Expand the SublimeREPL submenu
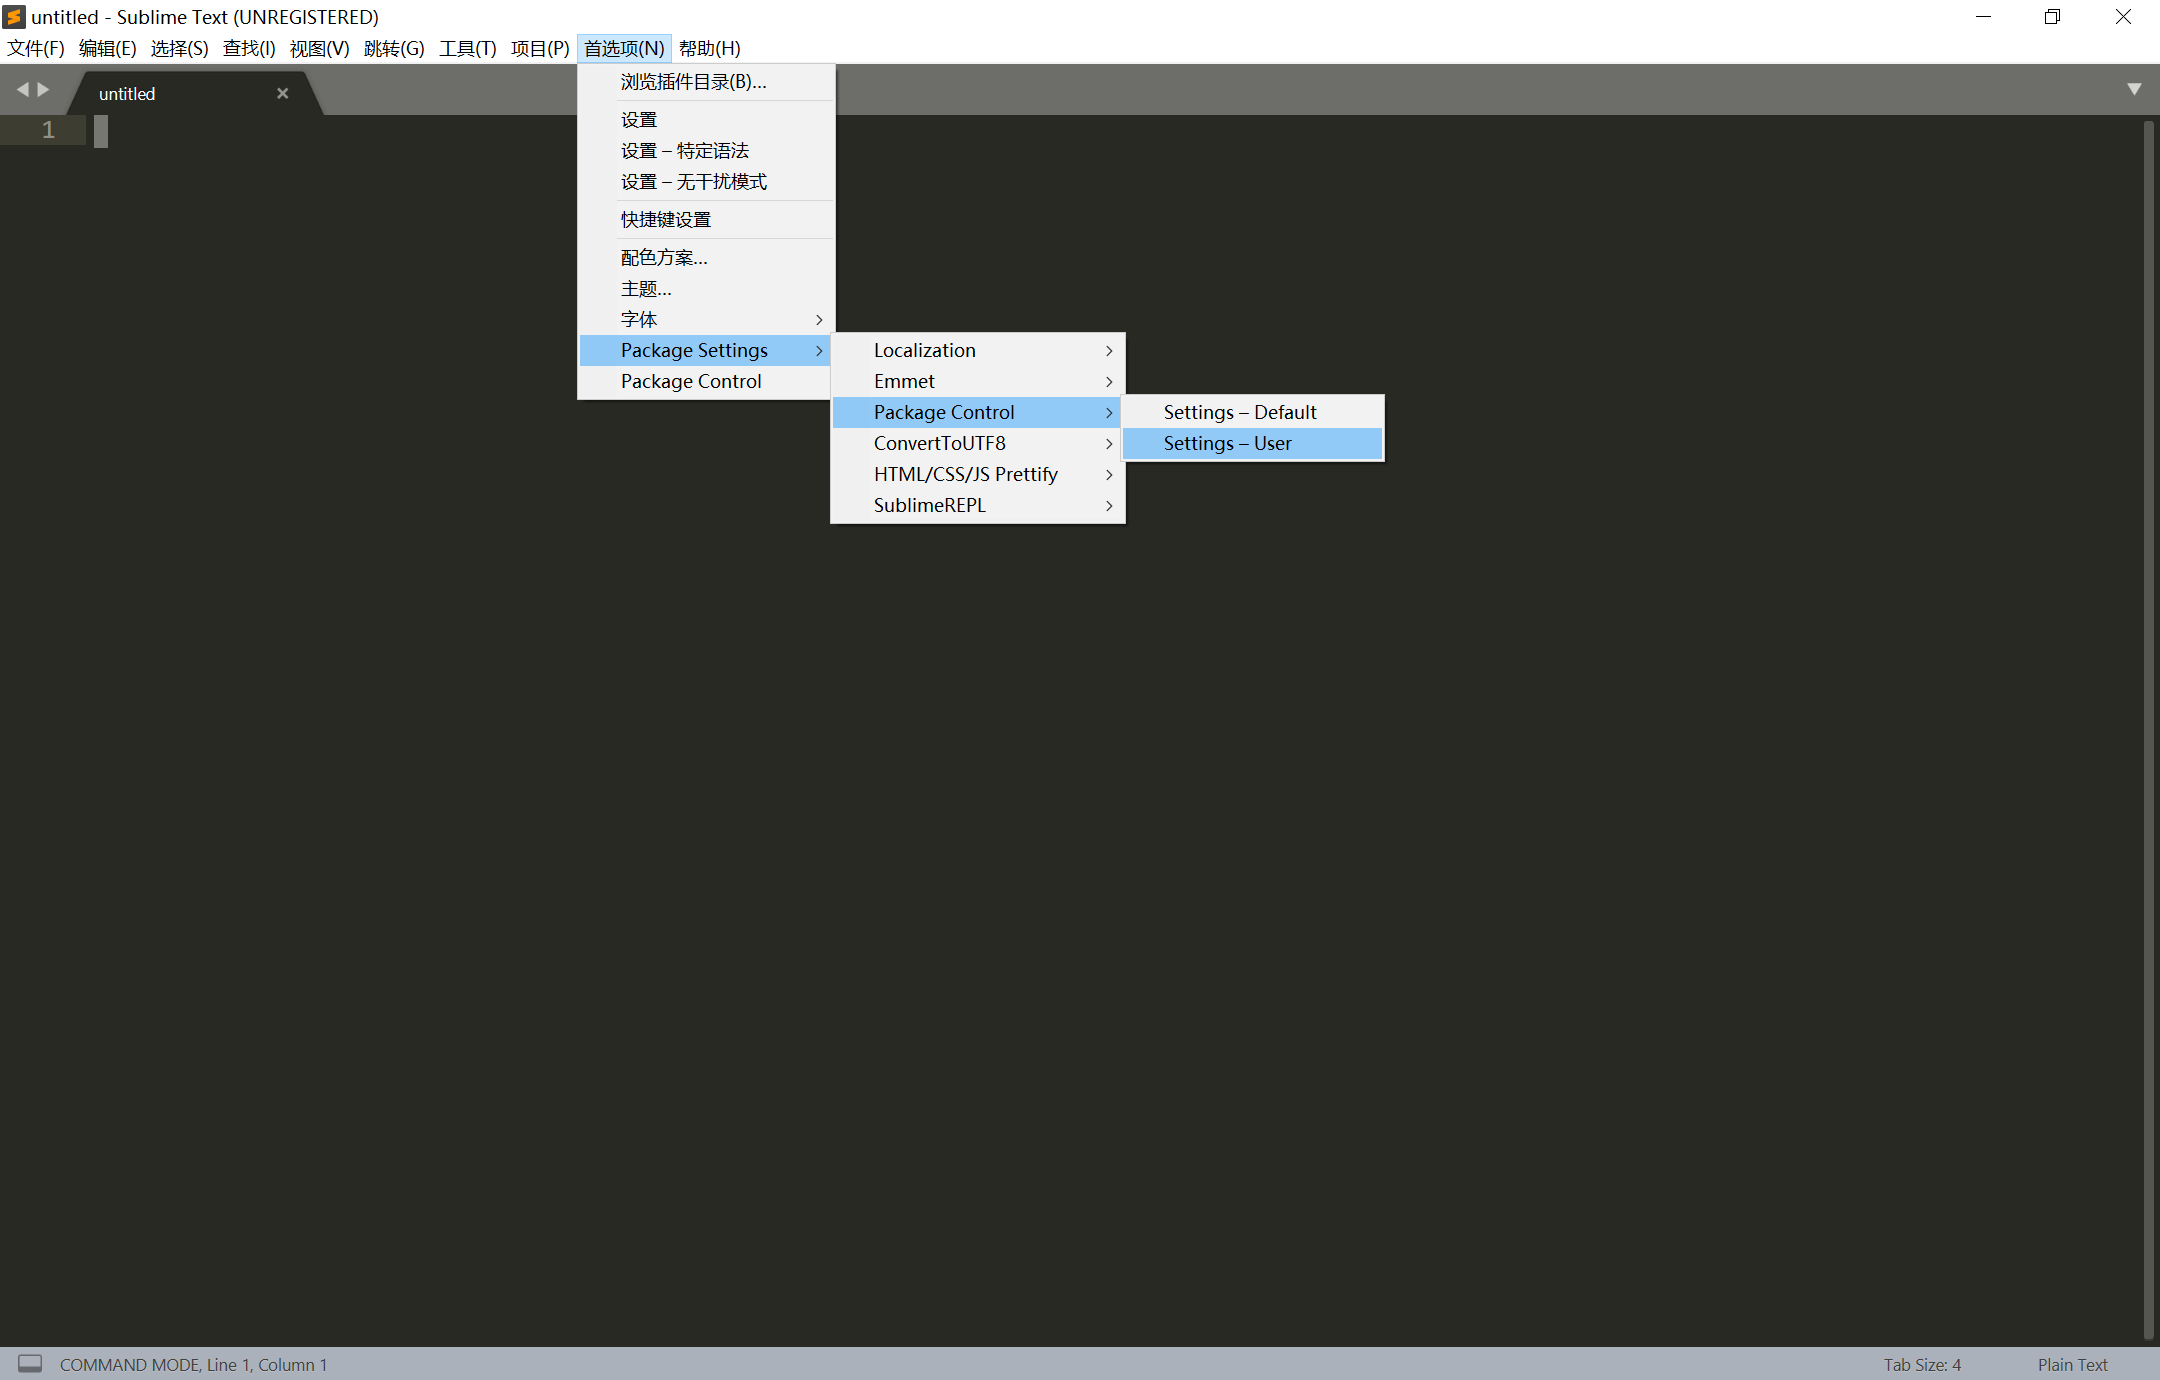This screenshot has width=2160, height=1380. (978, 506)
